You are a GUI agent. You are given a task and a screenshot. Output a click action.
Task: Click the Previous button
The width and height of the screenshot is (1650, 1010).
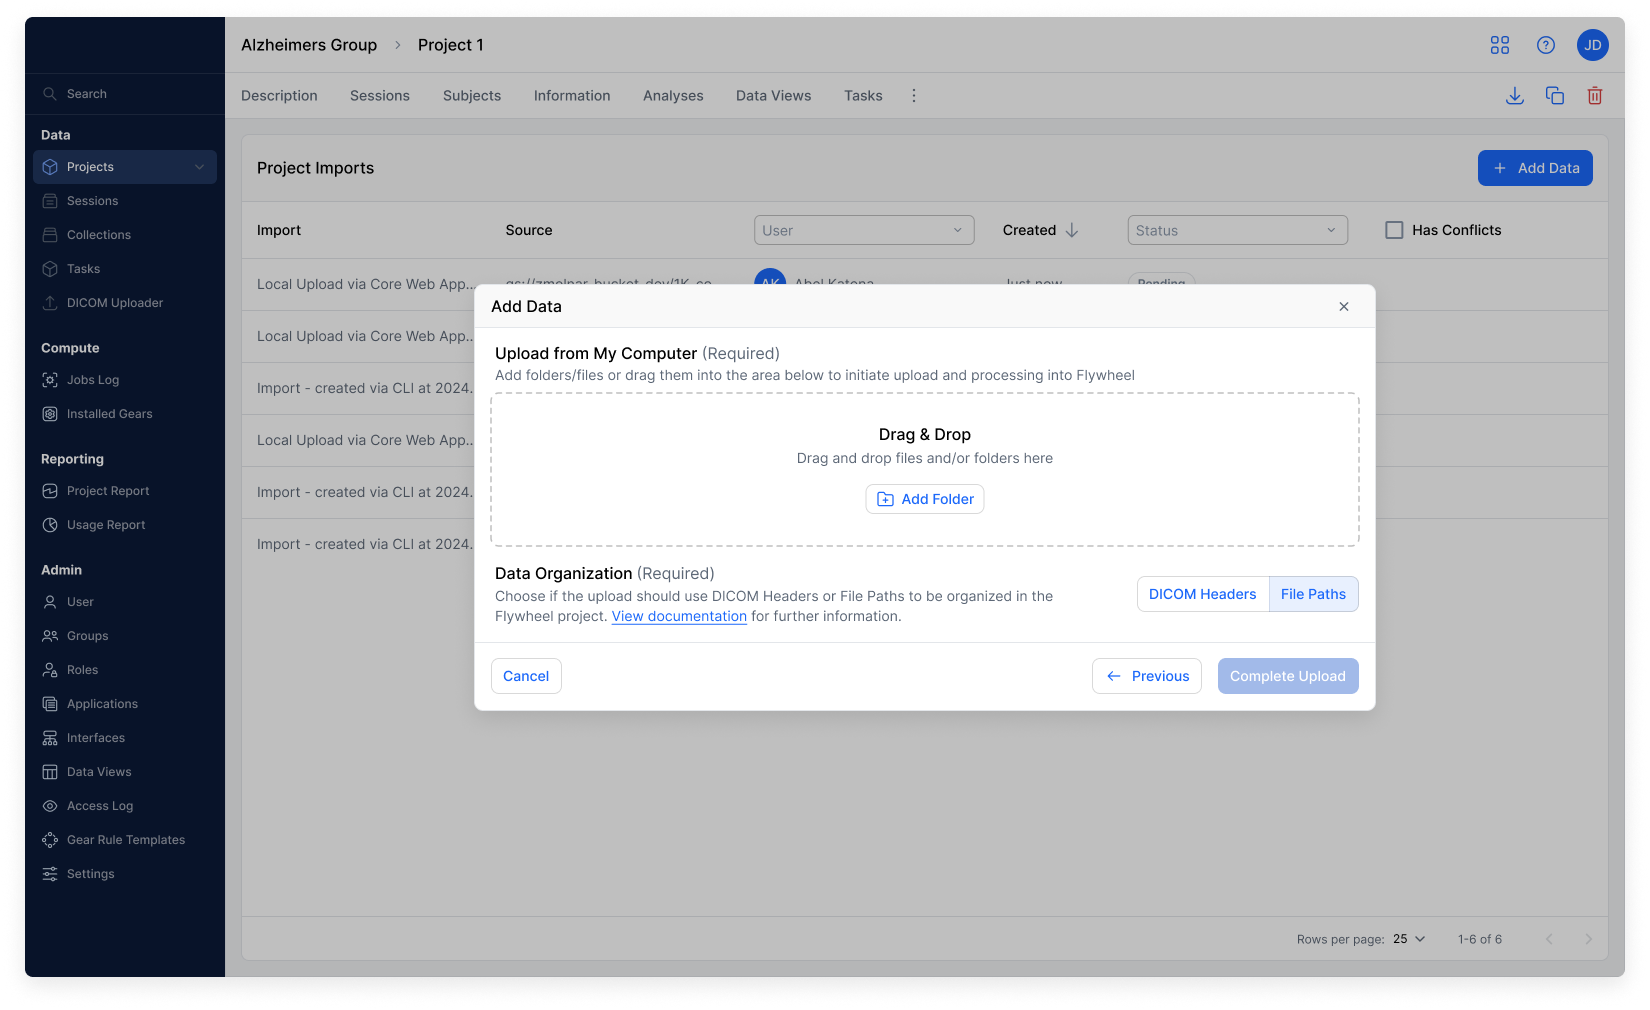(1147, 676)
